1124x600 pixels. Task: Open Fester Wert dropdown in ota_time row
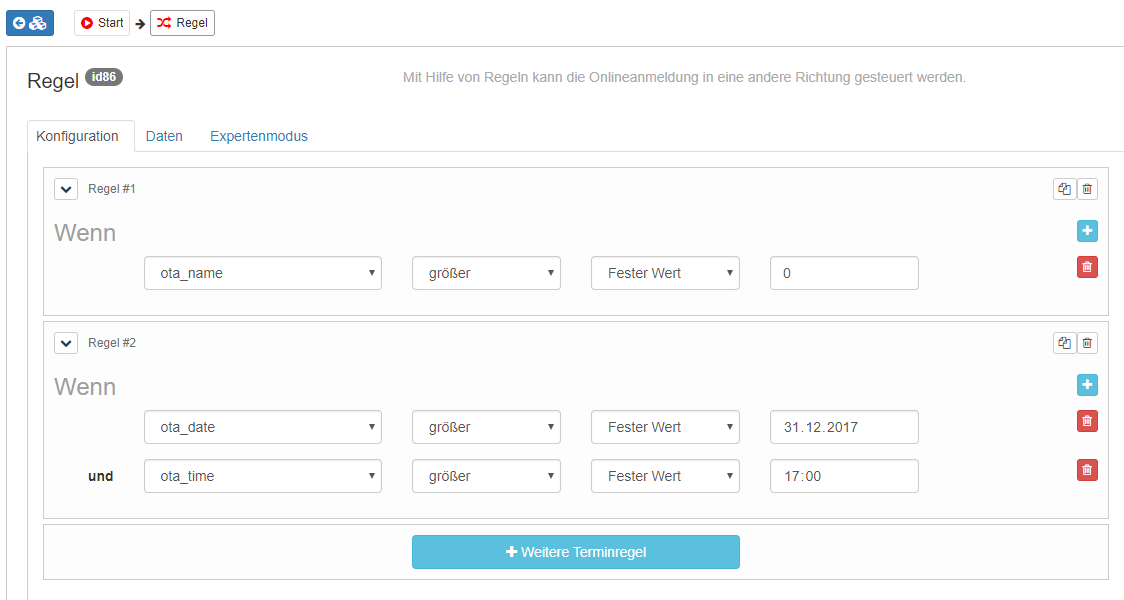[x=665, y=476]
